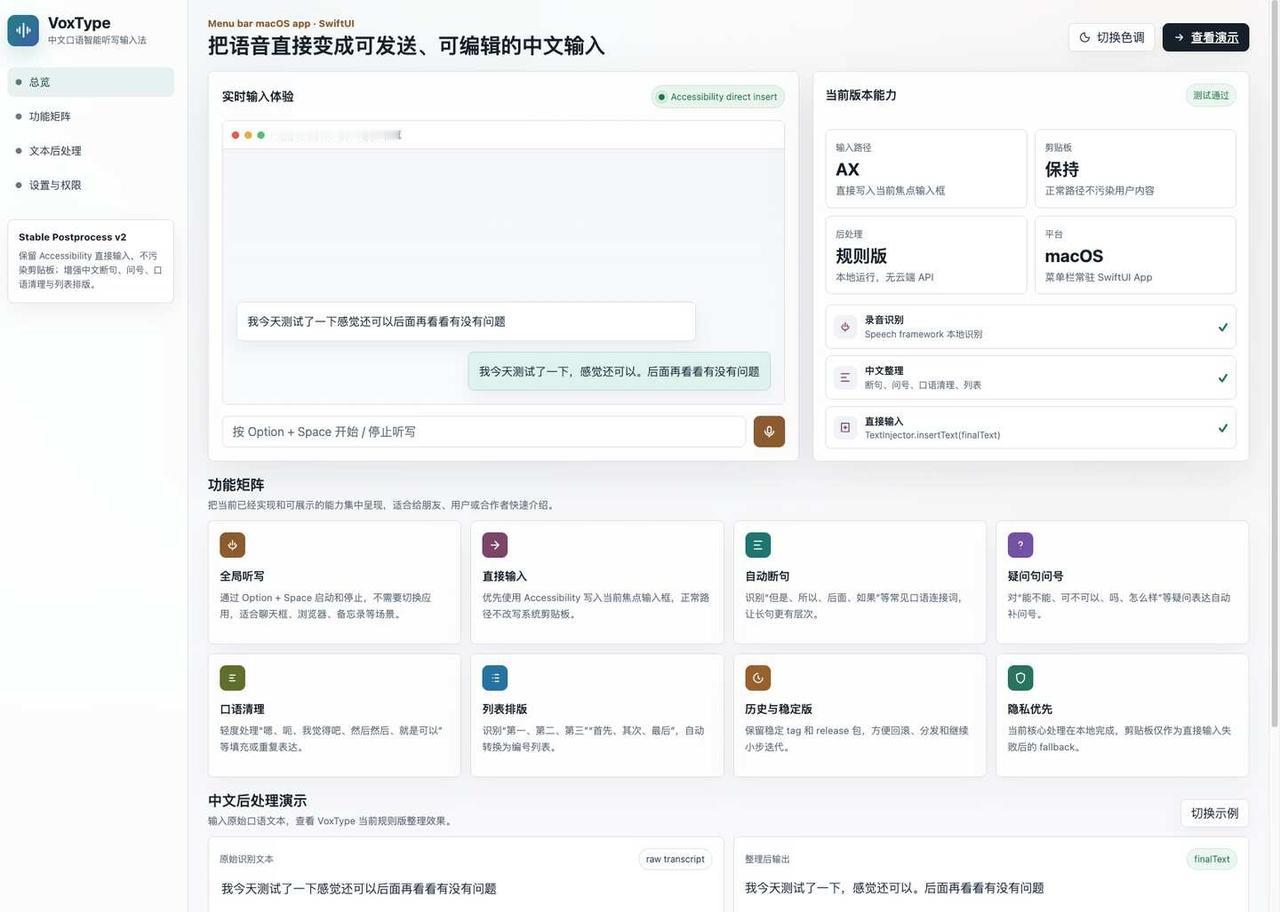Open the 功能矩阵 sidebar item
The image size is (1280, 912).
(x=91, y=116)
